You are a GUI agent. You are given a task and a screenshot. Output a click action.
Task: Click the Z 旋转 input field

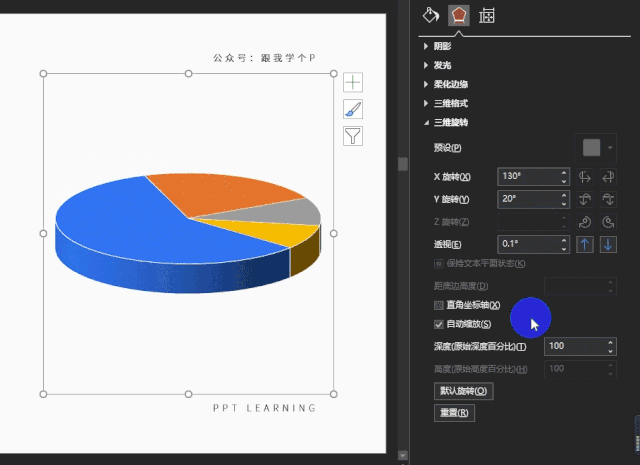pyautogui.click(x=533, y=222)
